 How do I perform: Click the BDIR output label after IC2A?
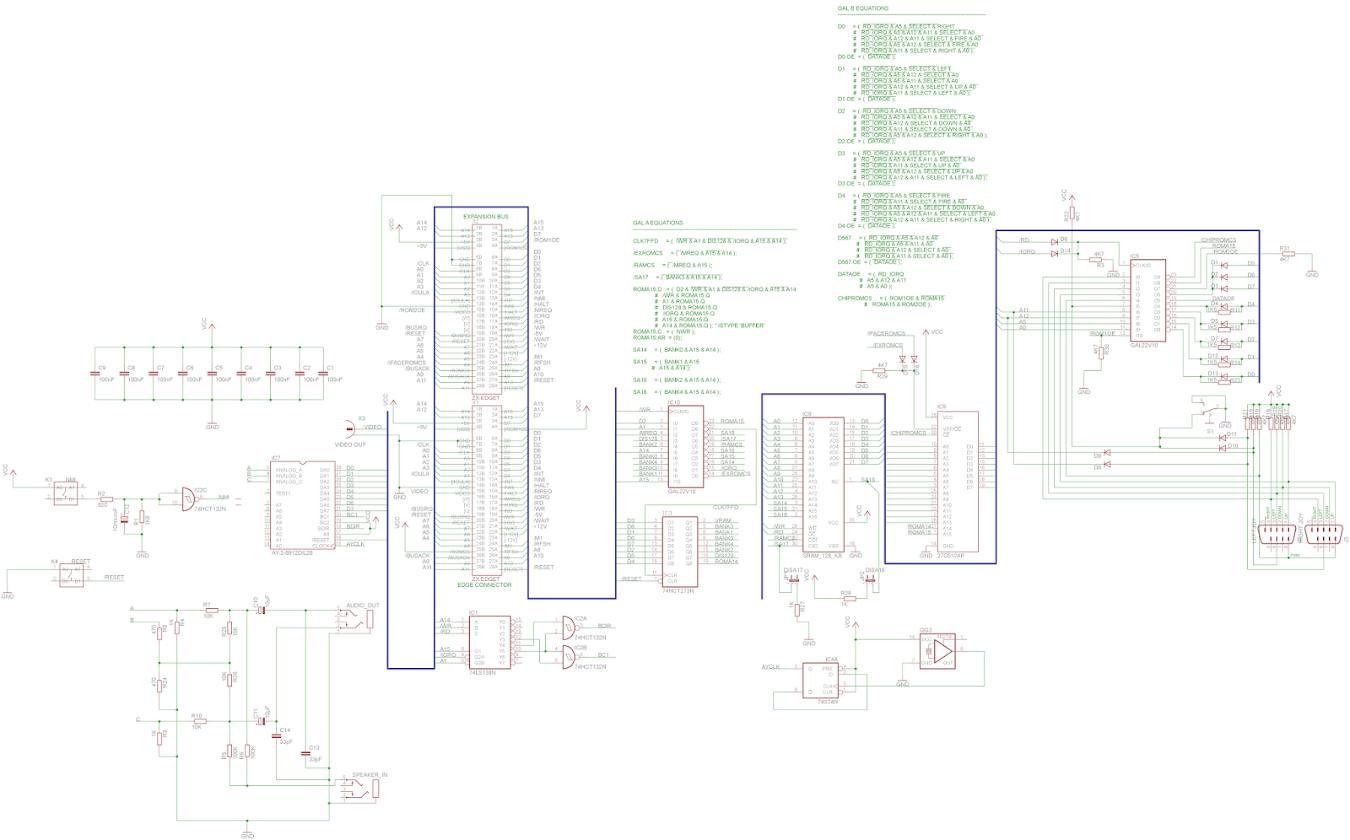click(604, 625)
